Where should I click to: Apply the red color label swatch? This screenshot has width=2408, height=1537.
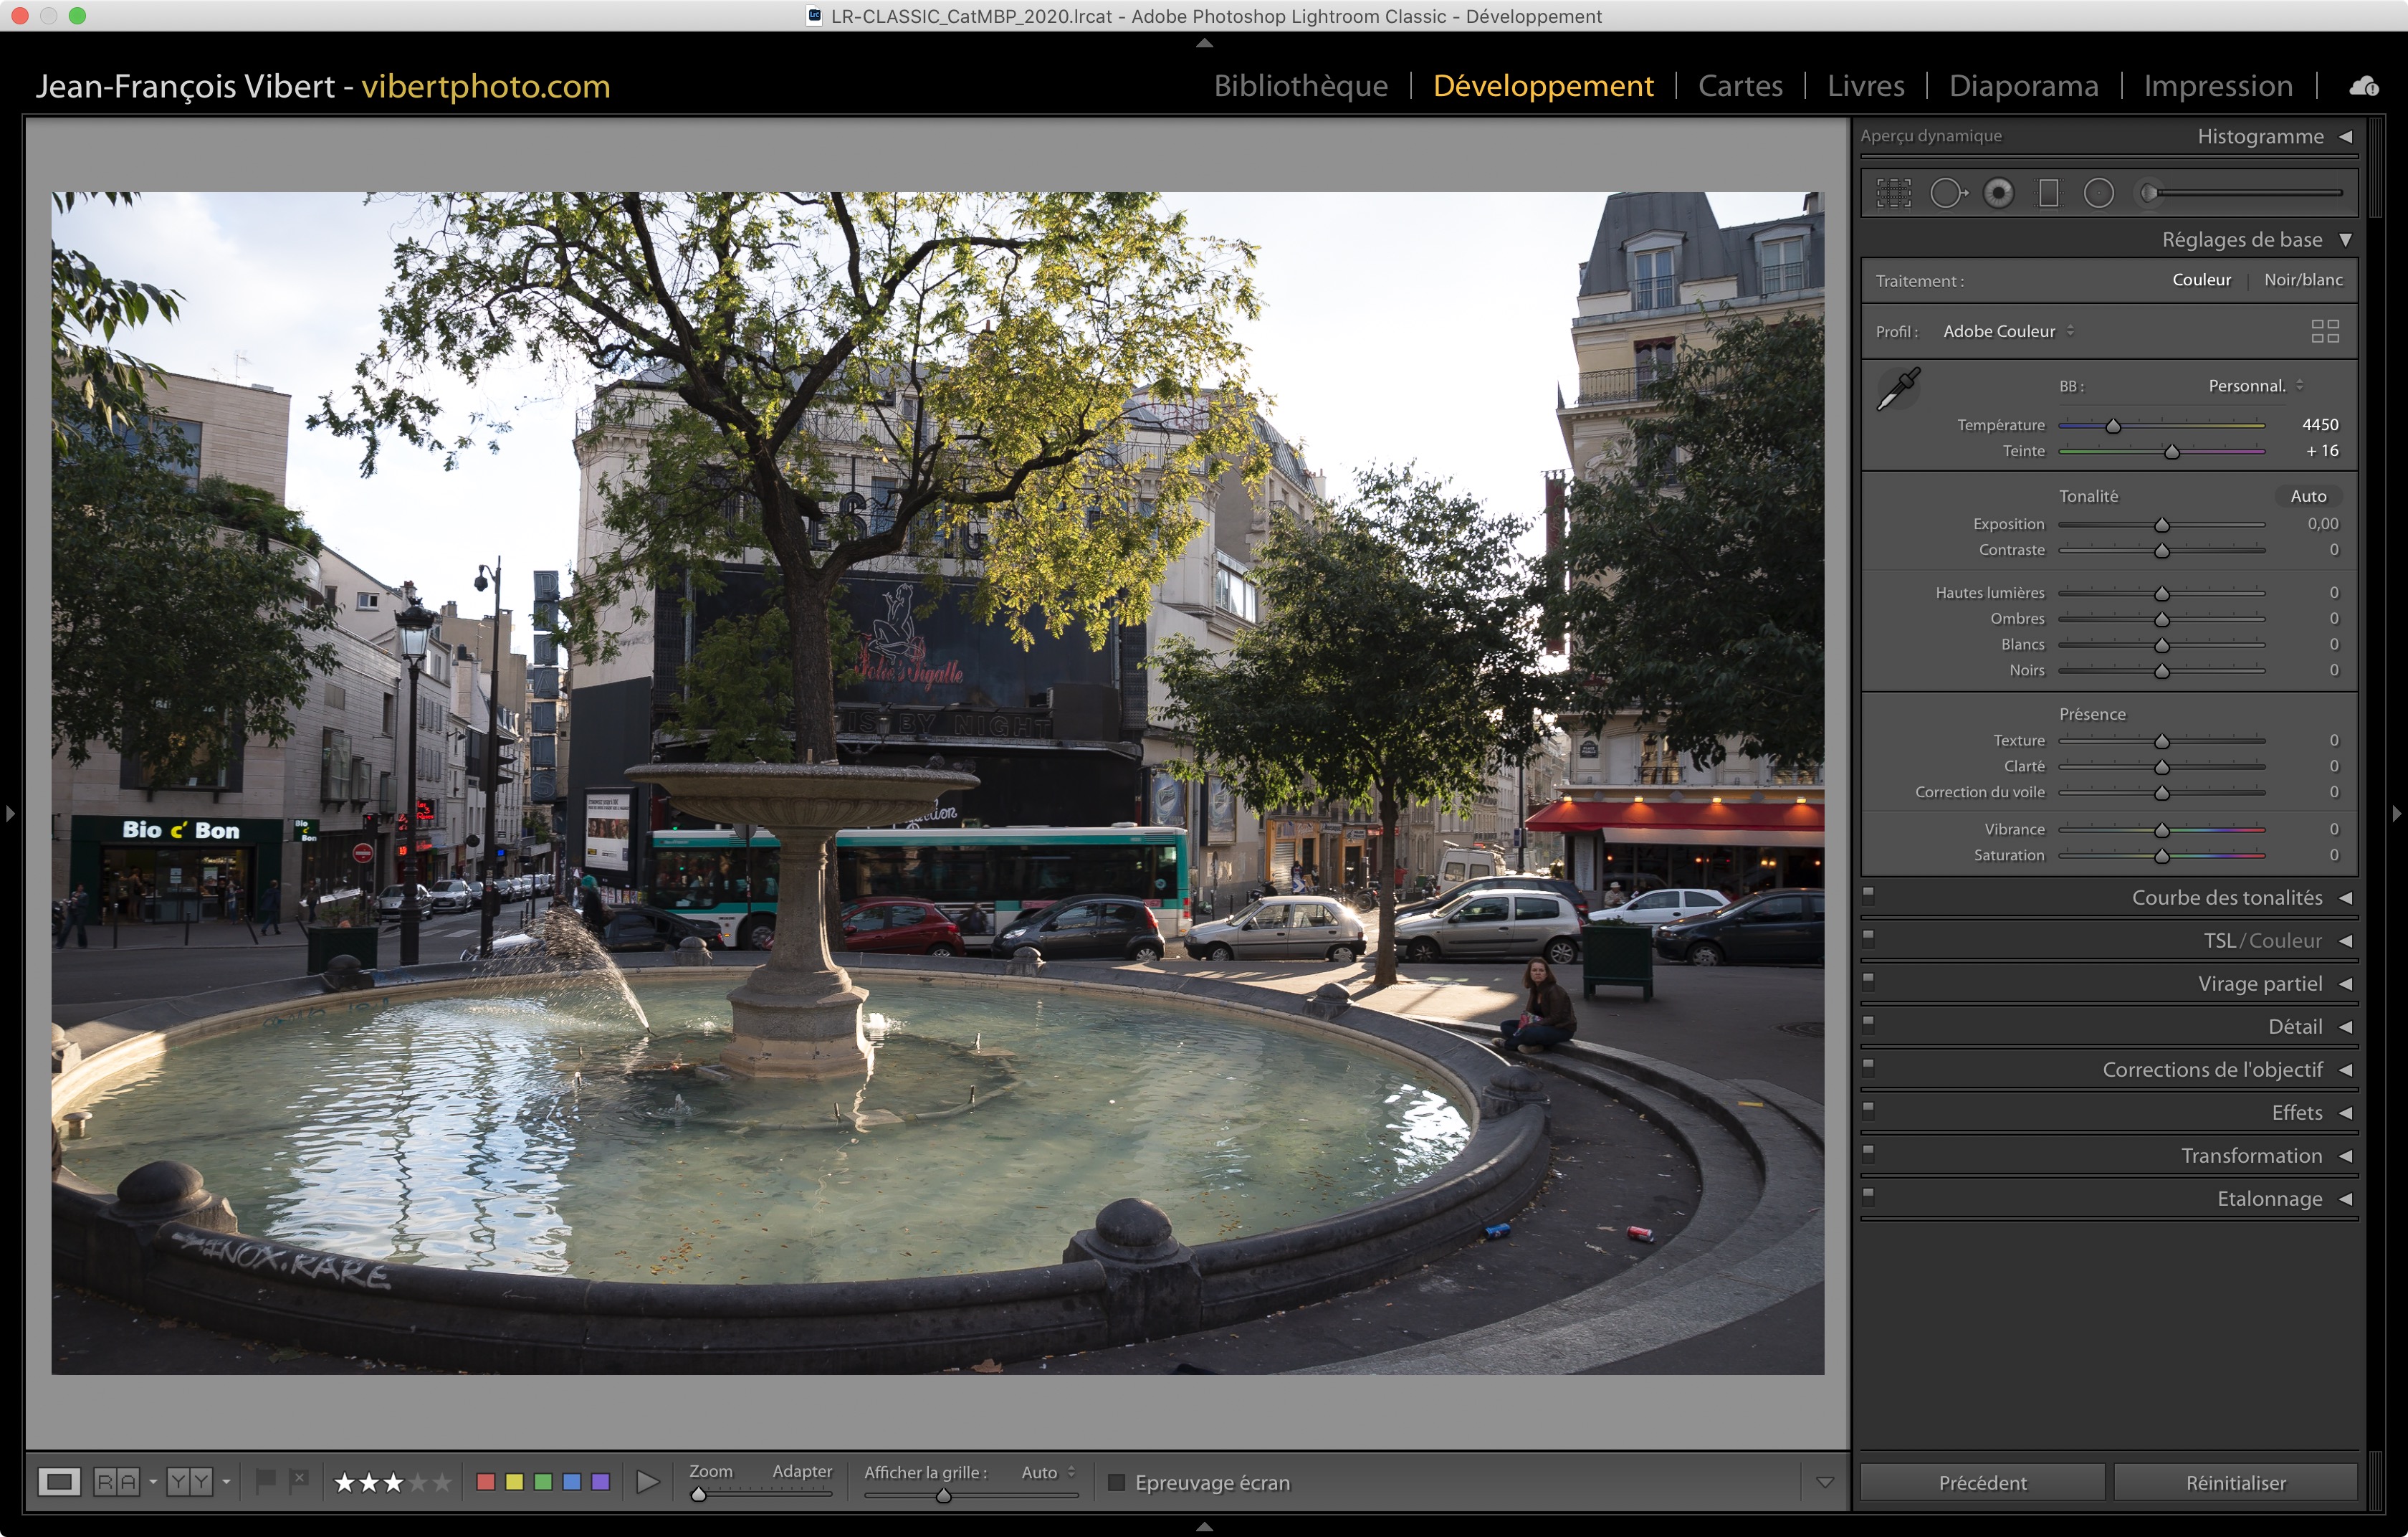click(486, 1481)
